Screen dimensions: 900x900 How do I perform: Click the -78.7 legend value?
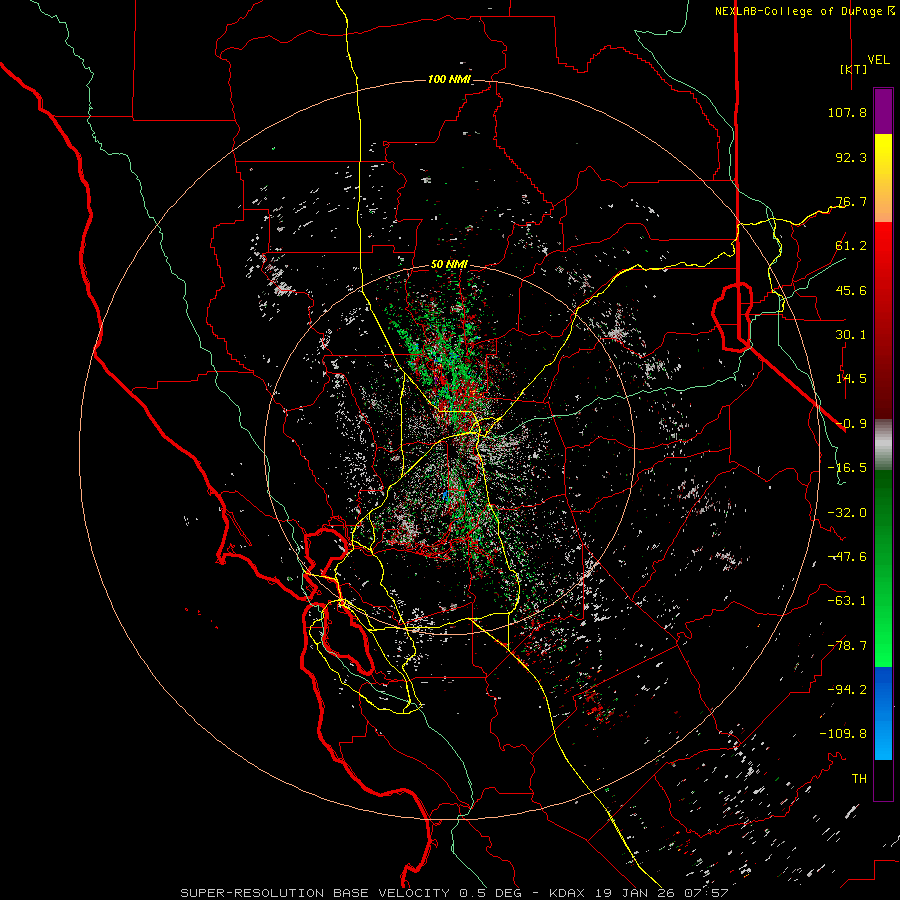[847, 646]
